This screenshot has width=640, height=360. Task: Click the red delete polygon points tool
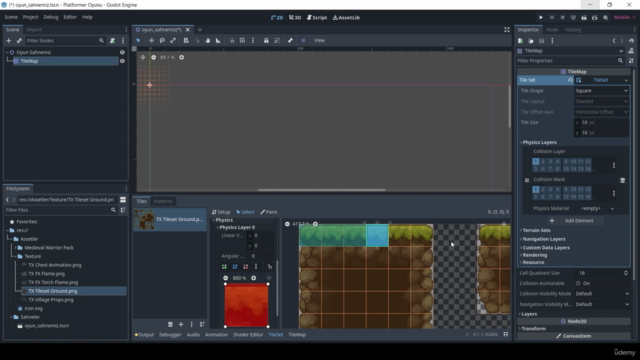pyautogui.click(x=245, y=267)
